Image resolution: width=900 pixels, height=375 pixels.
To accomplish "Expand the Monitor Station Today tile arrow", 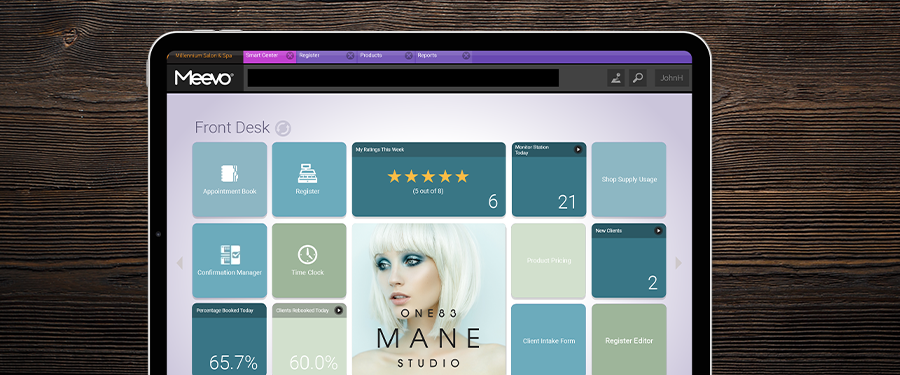I will coord(578,149).
